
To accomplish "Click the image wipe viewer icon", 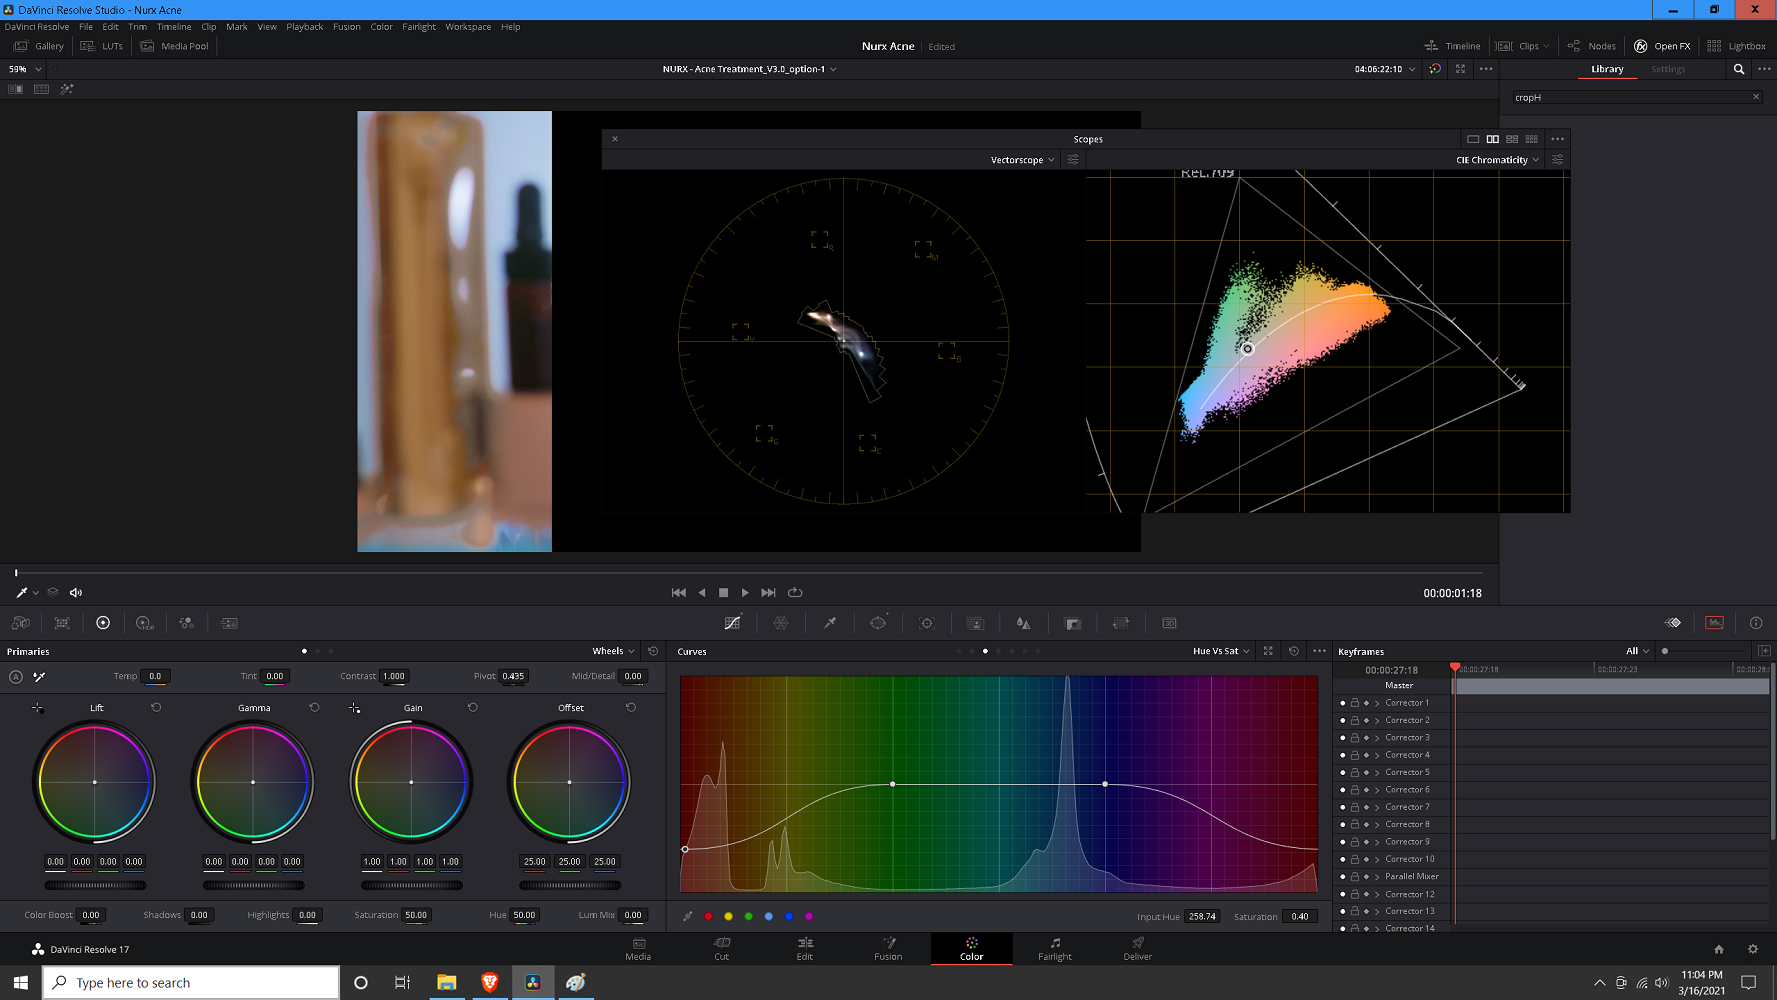I will point(16,89).
